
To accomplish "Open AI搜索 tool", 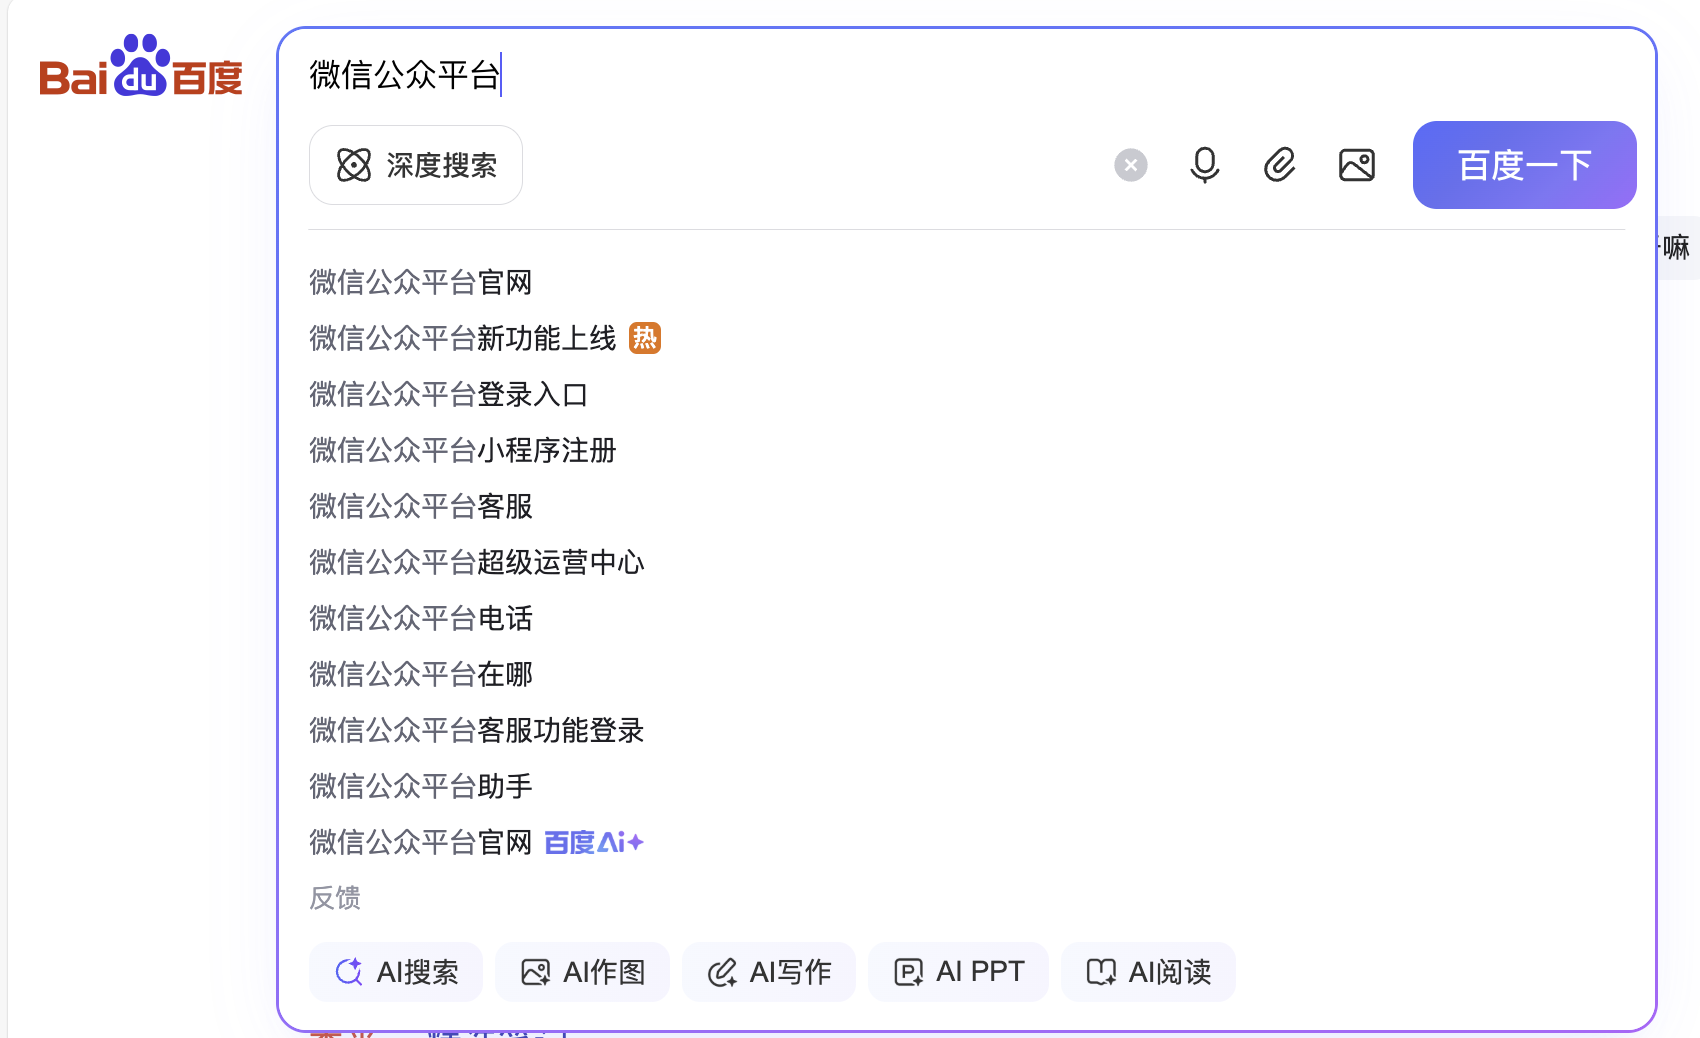I will [x=396, y=972].
